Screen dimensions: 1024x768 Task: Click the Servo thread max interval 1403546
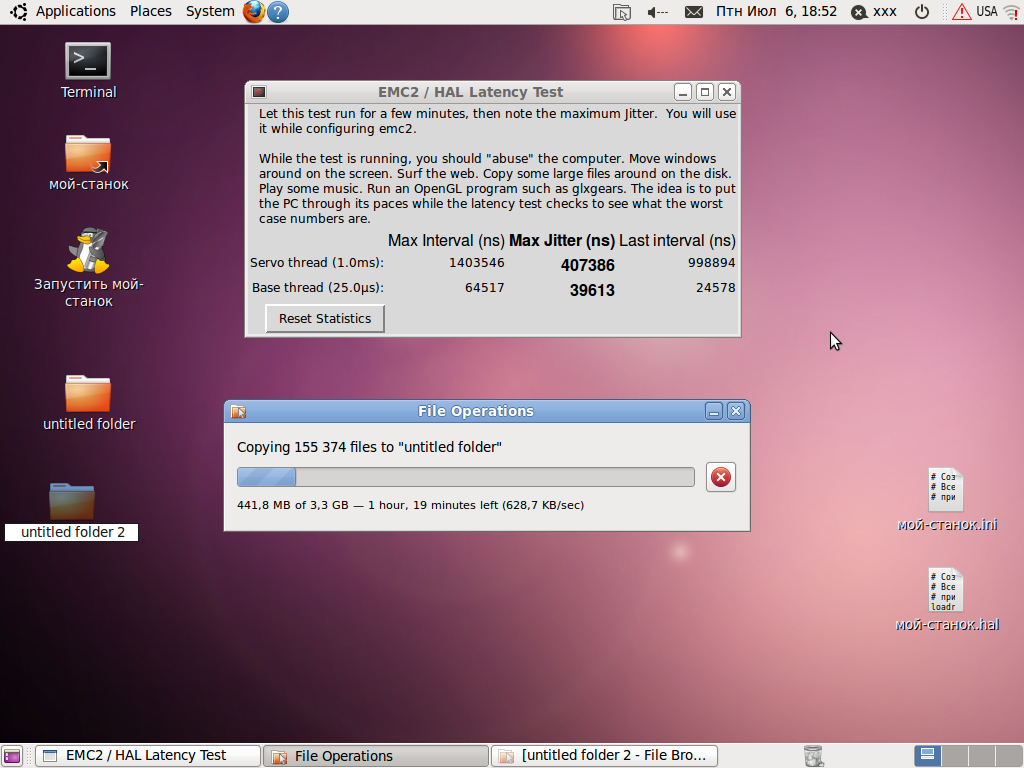pos(477,263)
